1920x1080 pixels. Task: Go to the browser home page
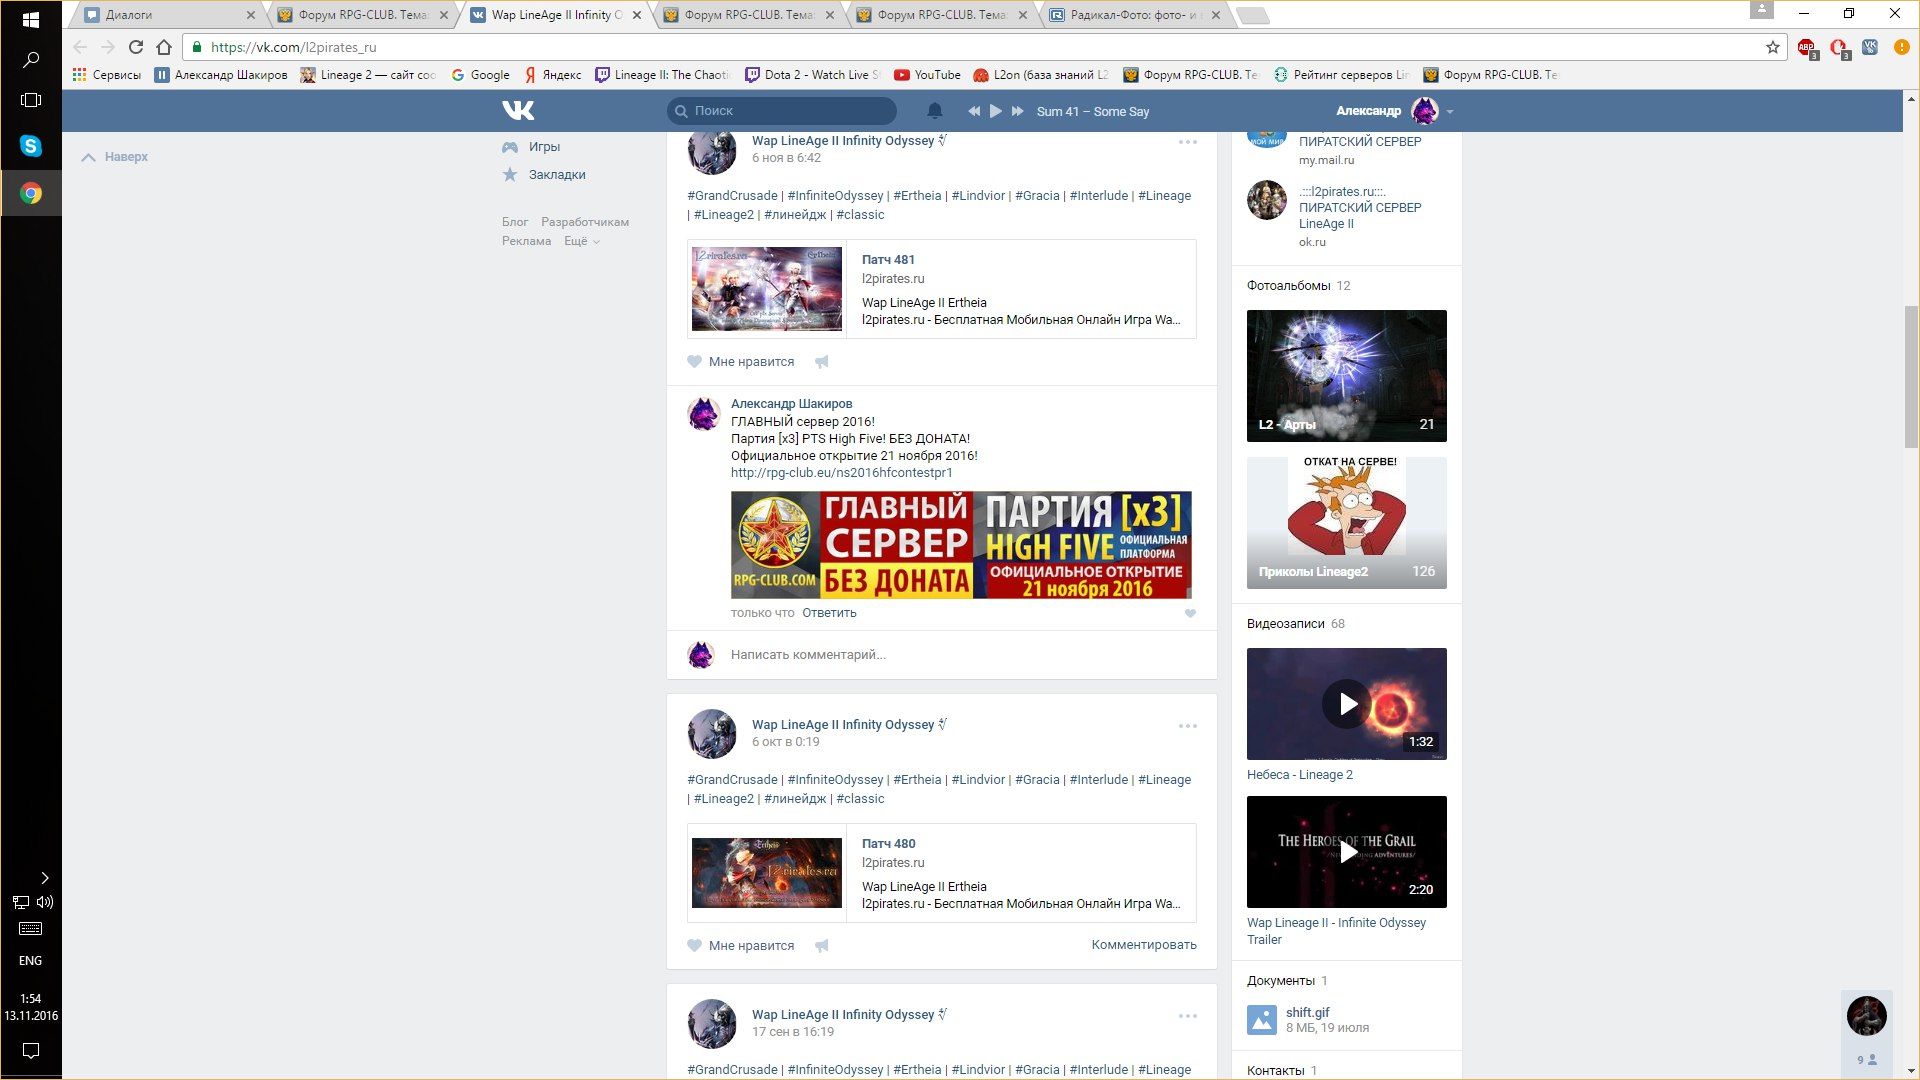click(x=164, y=47)
